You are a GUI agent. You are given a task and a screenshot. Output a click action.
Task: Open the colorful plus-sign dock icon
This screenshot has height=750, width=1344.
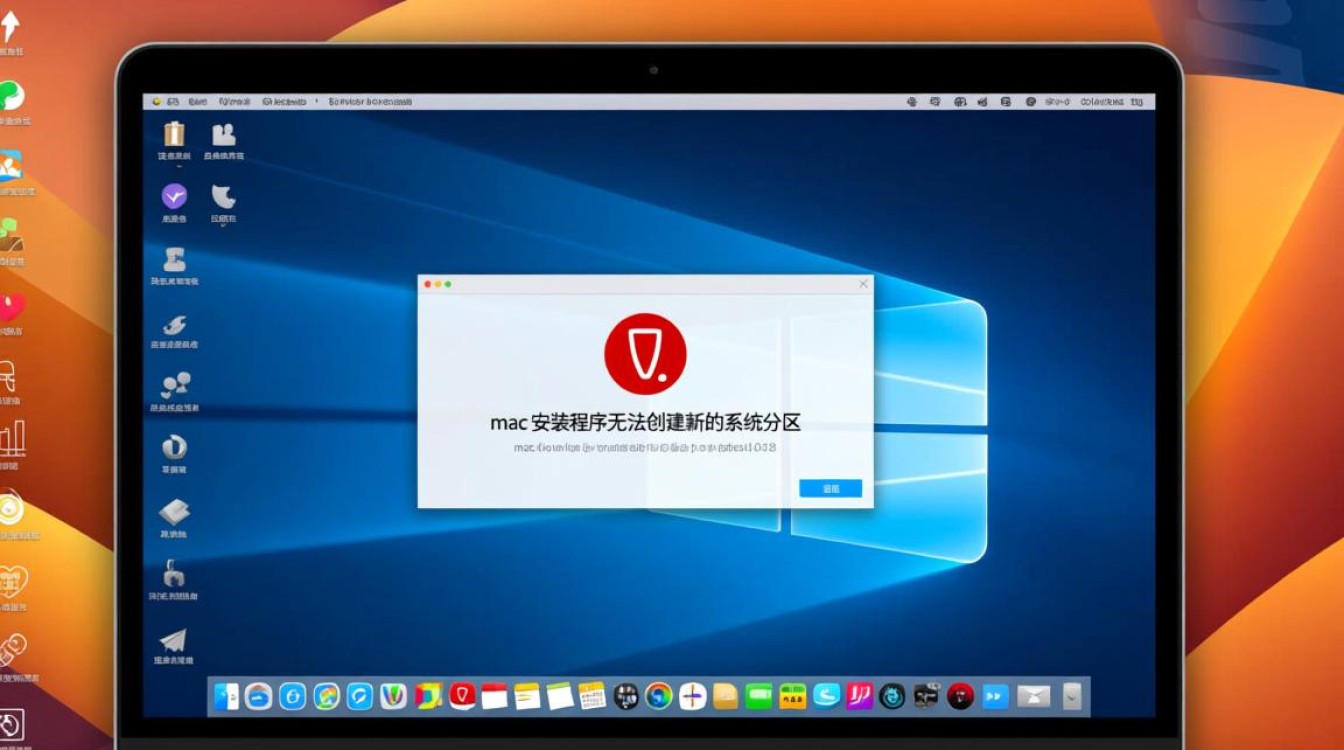click(x=692, y=696)
